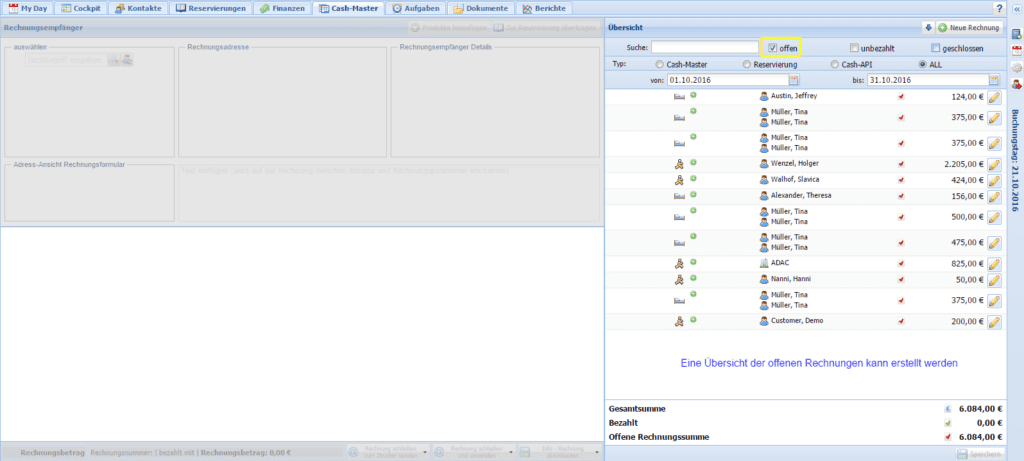Select the 'Cash-Master' type radio button
This screenshot has height=461, width=1024.
point(661,64)
